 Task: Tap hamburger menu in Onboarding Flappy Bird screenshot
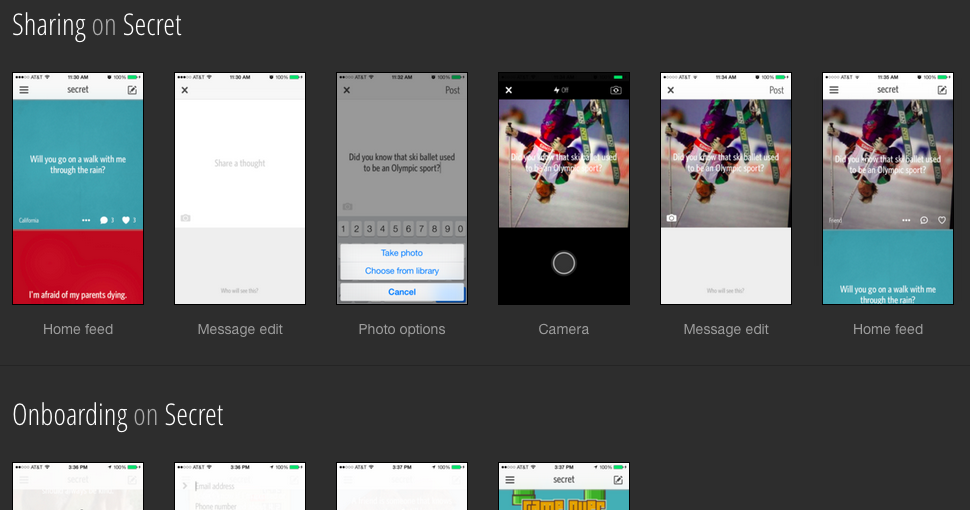pyautogui.click(x=510, y=480)
